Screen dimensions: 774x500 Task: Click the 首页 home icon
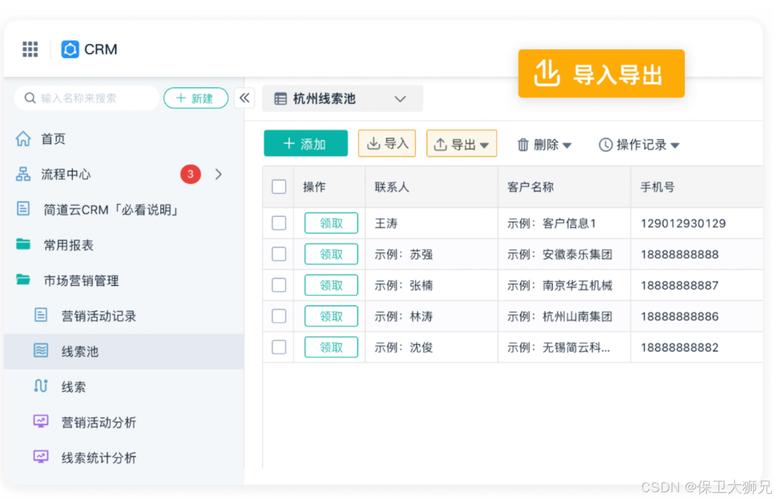point(23,139)
